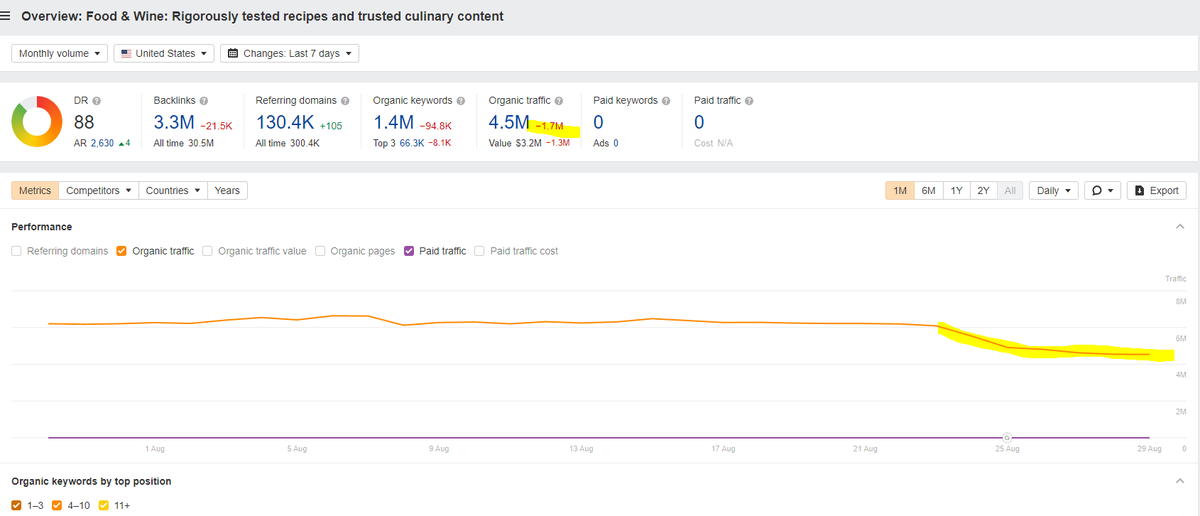Open the hamburger menu icon
Screen dimensions: 1200x516
(x=7, y=16)
